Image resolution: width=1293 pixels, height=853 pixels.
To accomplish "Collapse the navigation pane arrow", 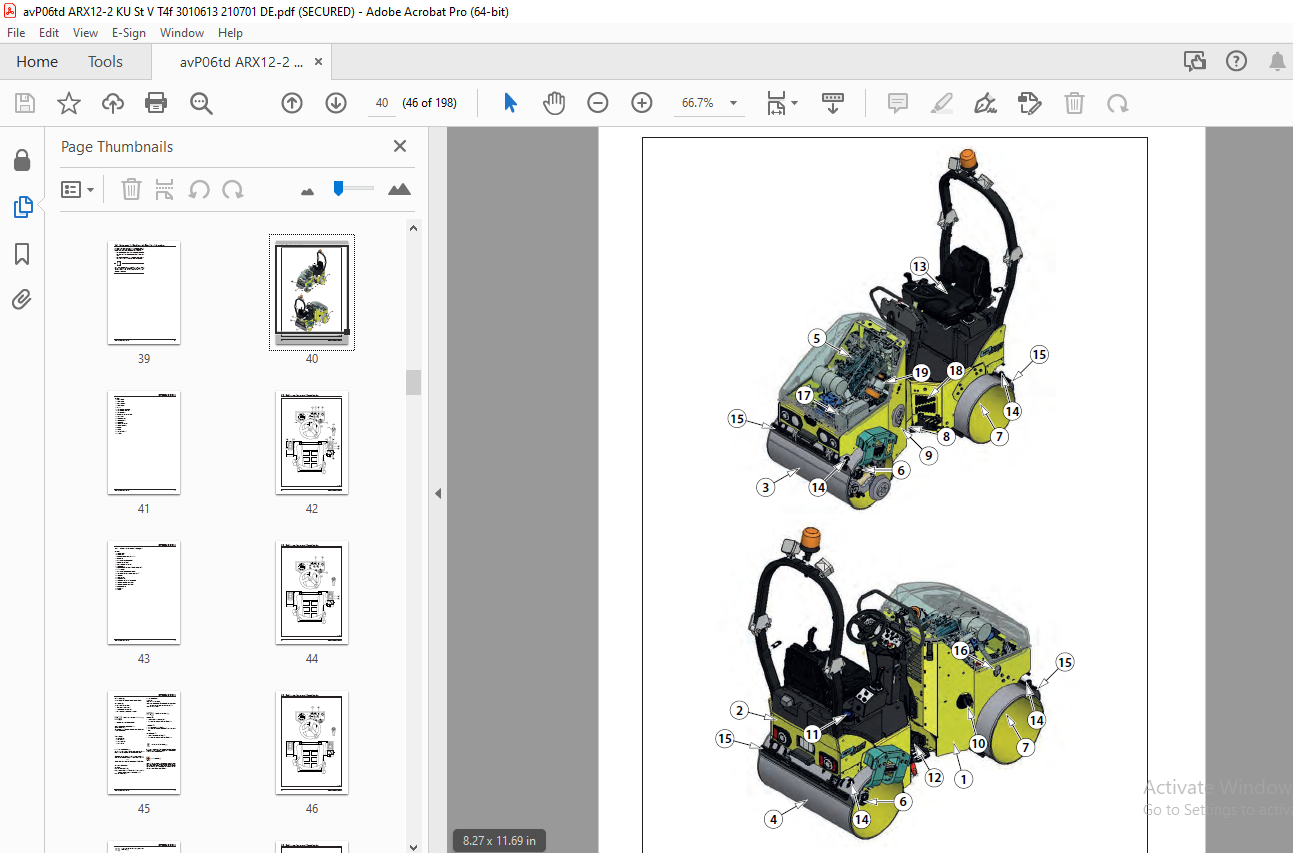I will click(438, 493).
